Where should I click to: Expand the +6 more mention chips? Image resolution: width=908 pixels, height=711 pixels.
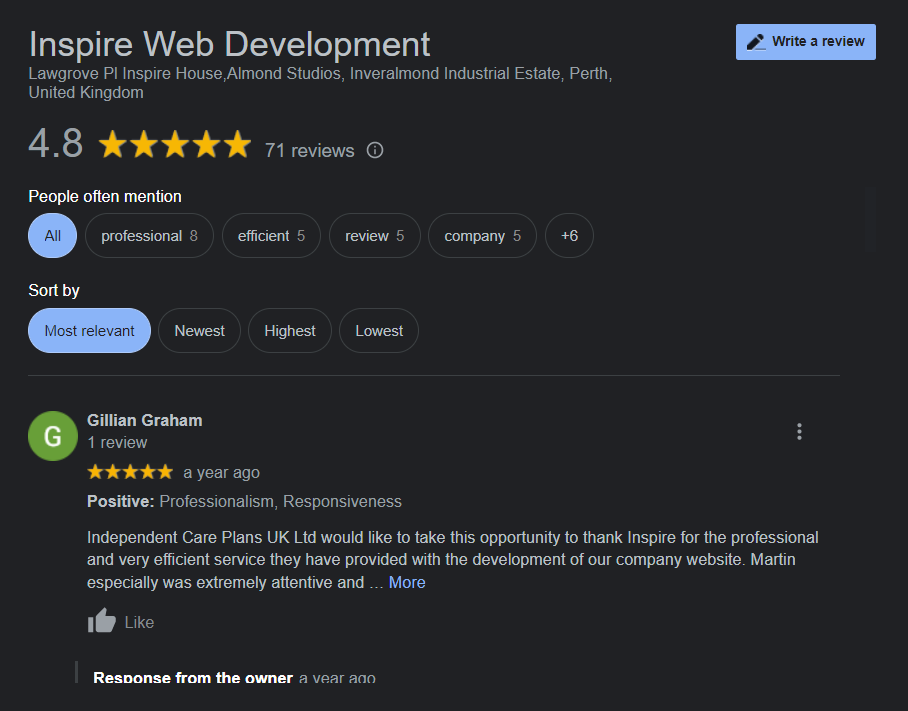(569, 236)
